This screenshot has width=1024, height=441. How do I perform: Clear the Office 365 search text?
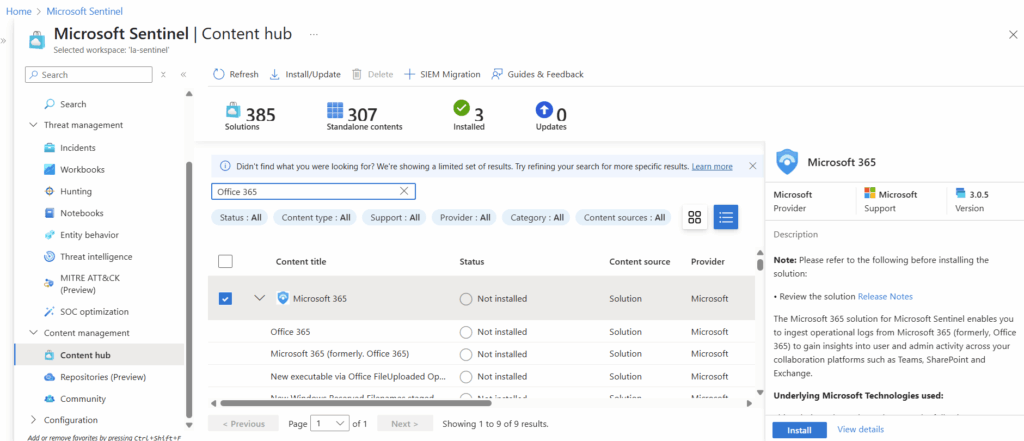pos(404,191)
